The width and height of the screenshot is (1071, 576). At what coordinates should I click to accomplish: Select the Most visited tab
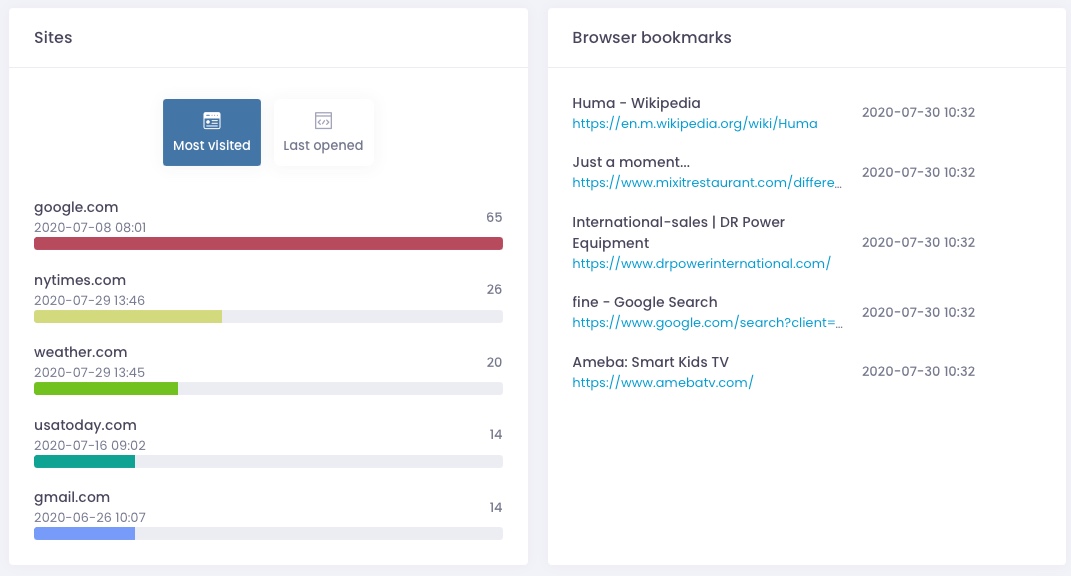[212, 133]
